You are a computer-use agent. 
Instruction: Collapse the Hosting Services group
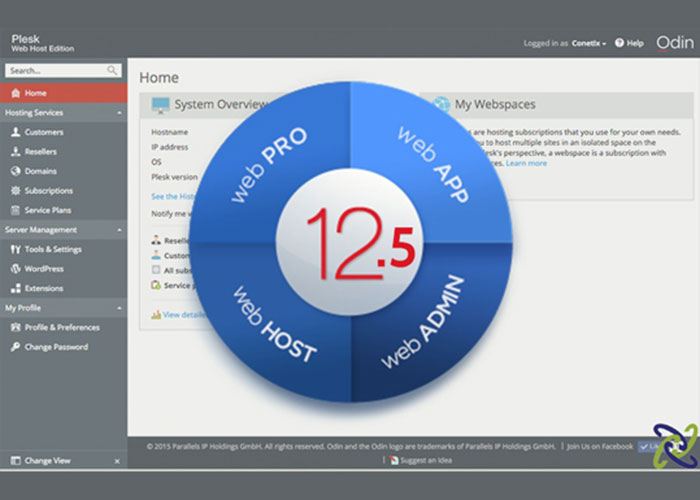pyautogui.click(x=119, y=113)
